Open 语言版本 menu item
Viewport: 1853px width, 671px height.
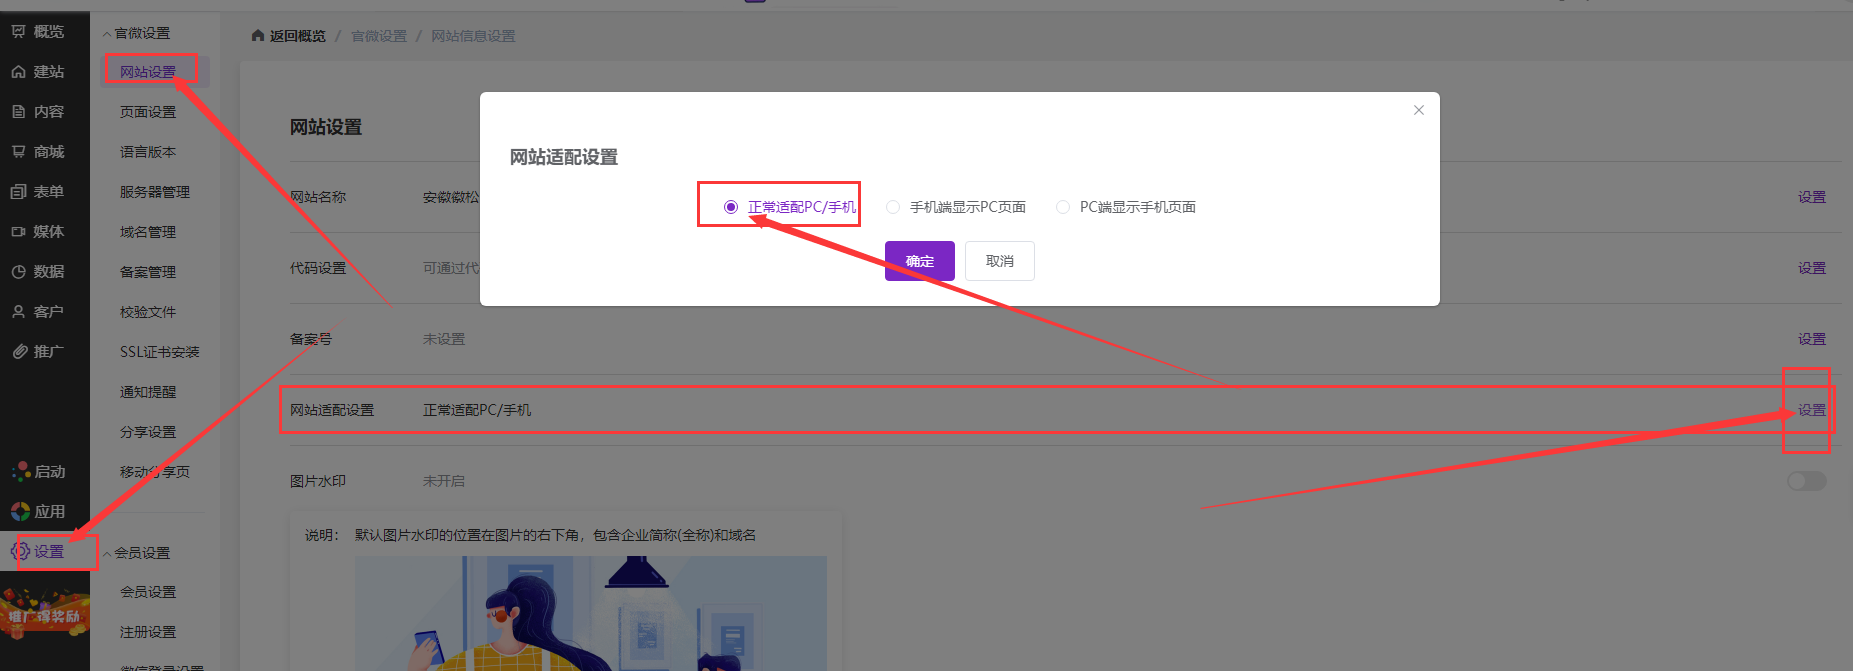tap(148, 152)
